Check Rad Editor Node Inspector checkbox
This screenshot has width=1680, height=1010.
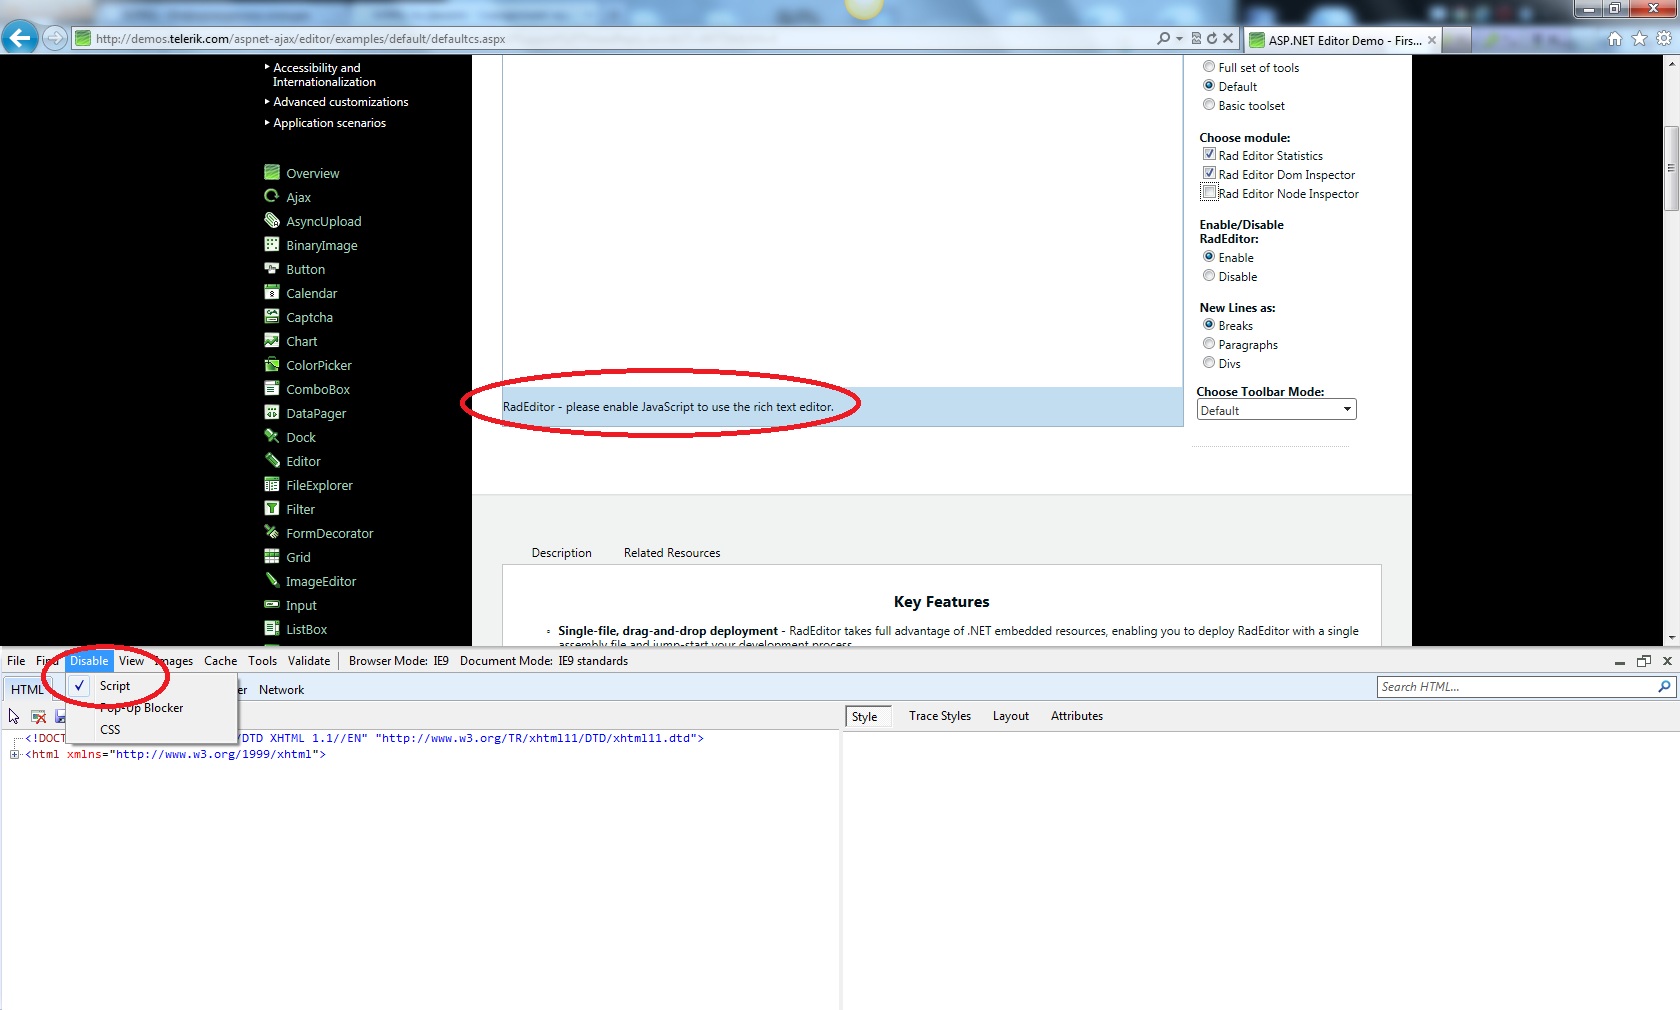(1209, 193)
